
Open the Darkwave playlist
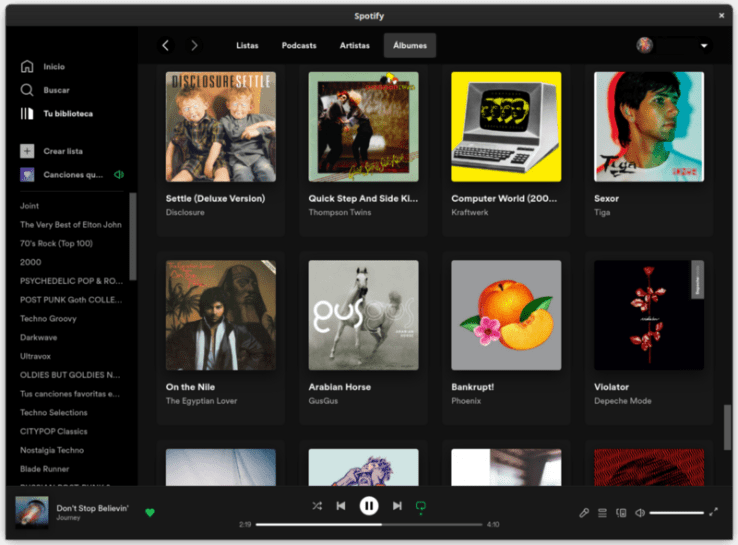pos(38,337)
